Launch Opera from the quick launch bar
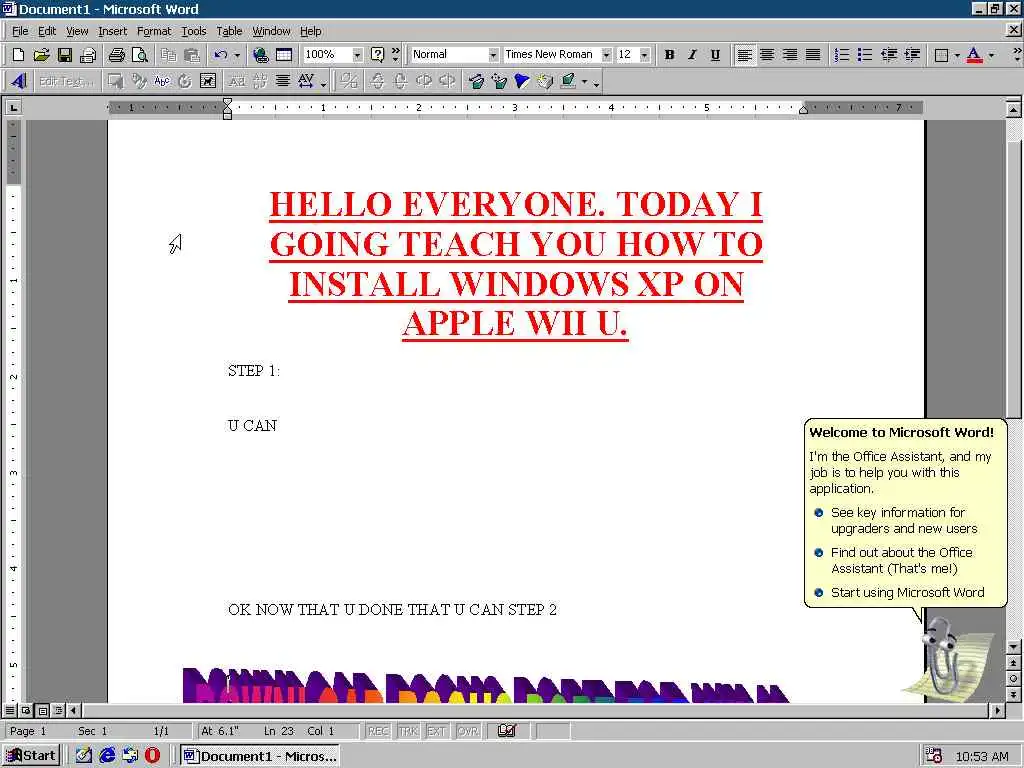The image size is (1024, 768). 152,756
